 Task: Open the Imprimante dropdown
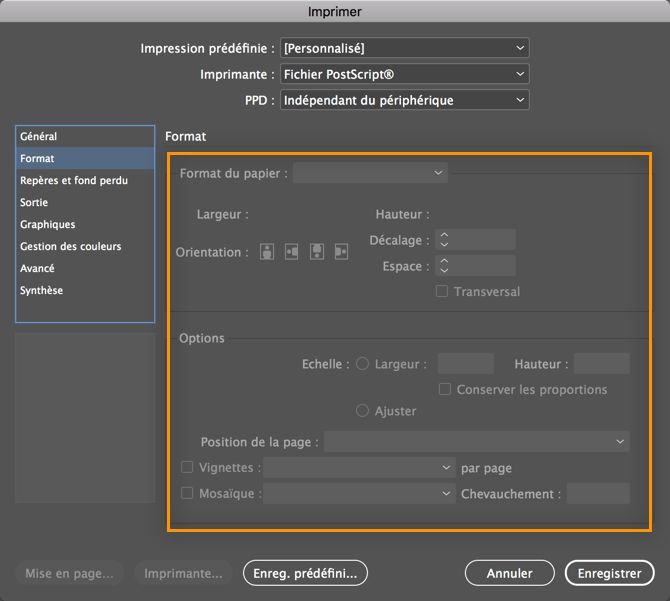click(404, 74)
